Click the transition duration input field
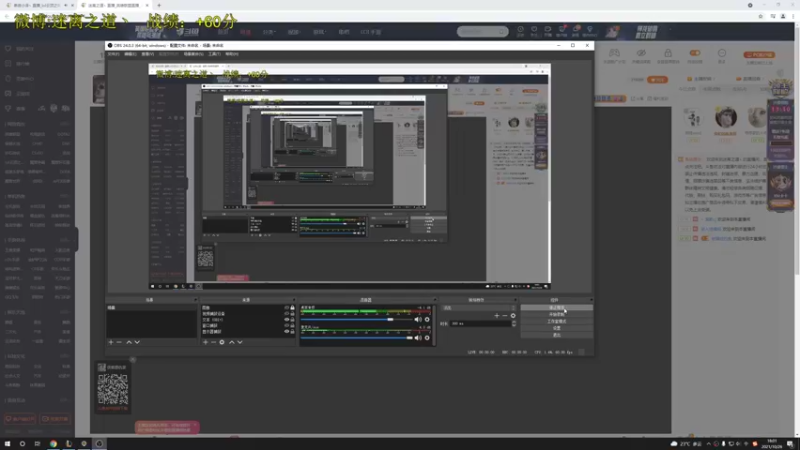 (481, 323)
